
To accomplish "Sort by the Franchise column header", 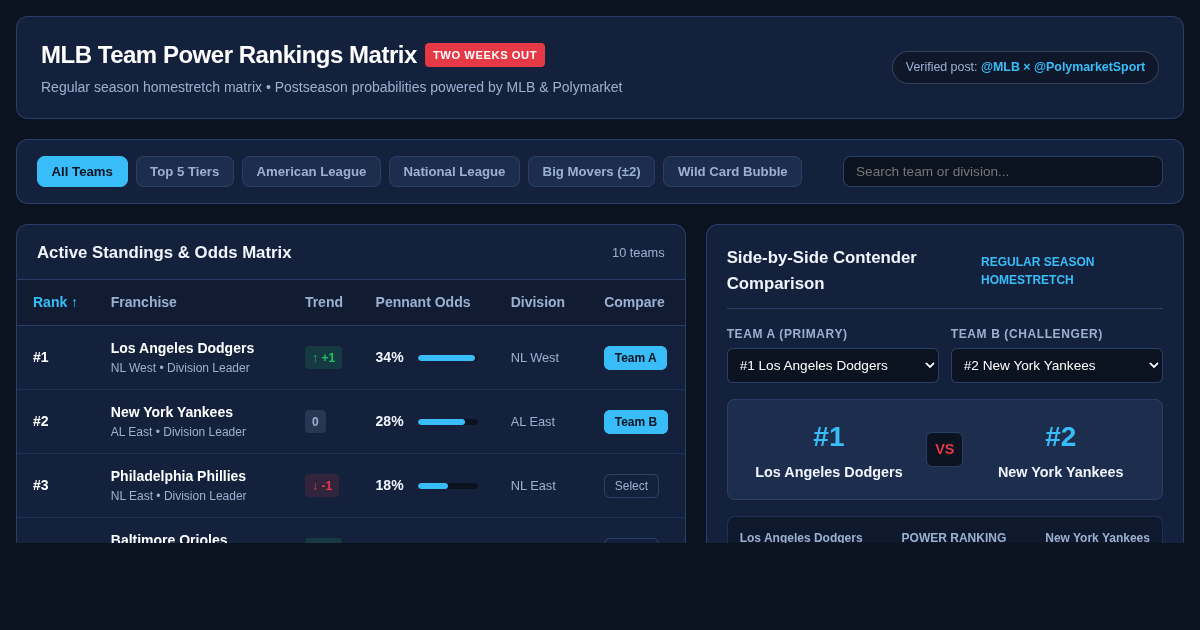I will point(144,302).
